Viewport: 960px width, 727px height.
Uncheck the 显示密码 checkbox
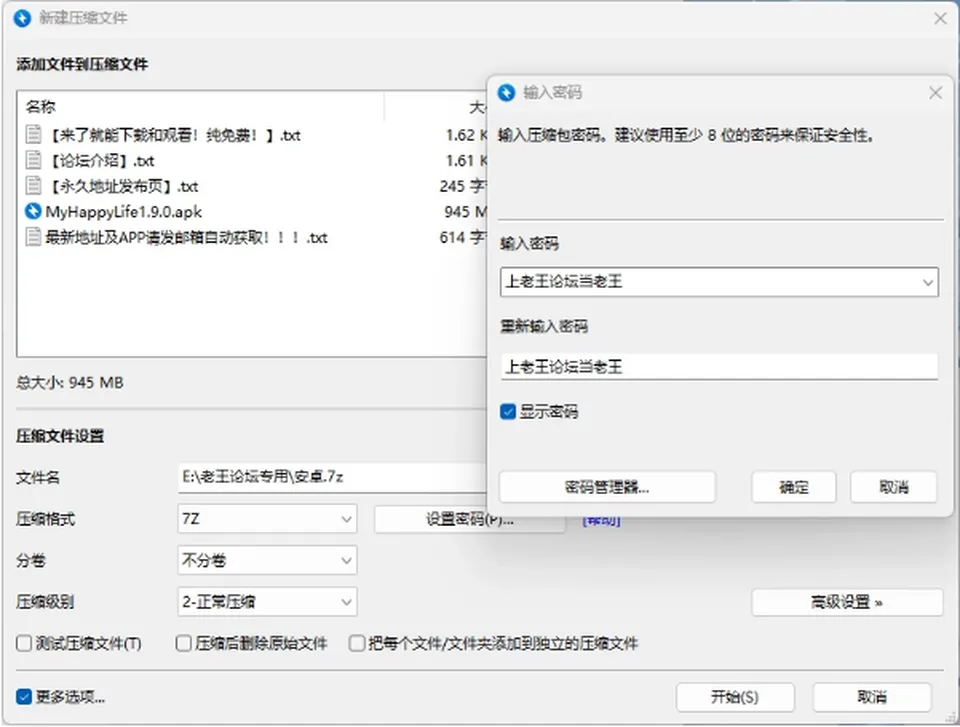tap(508, 412)
